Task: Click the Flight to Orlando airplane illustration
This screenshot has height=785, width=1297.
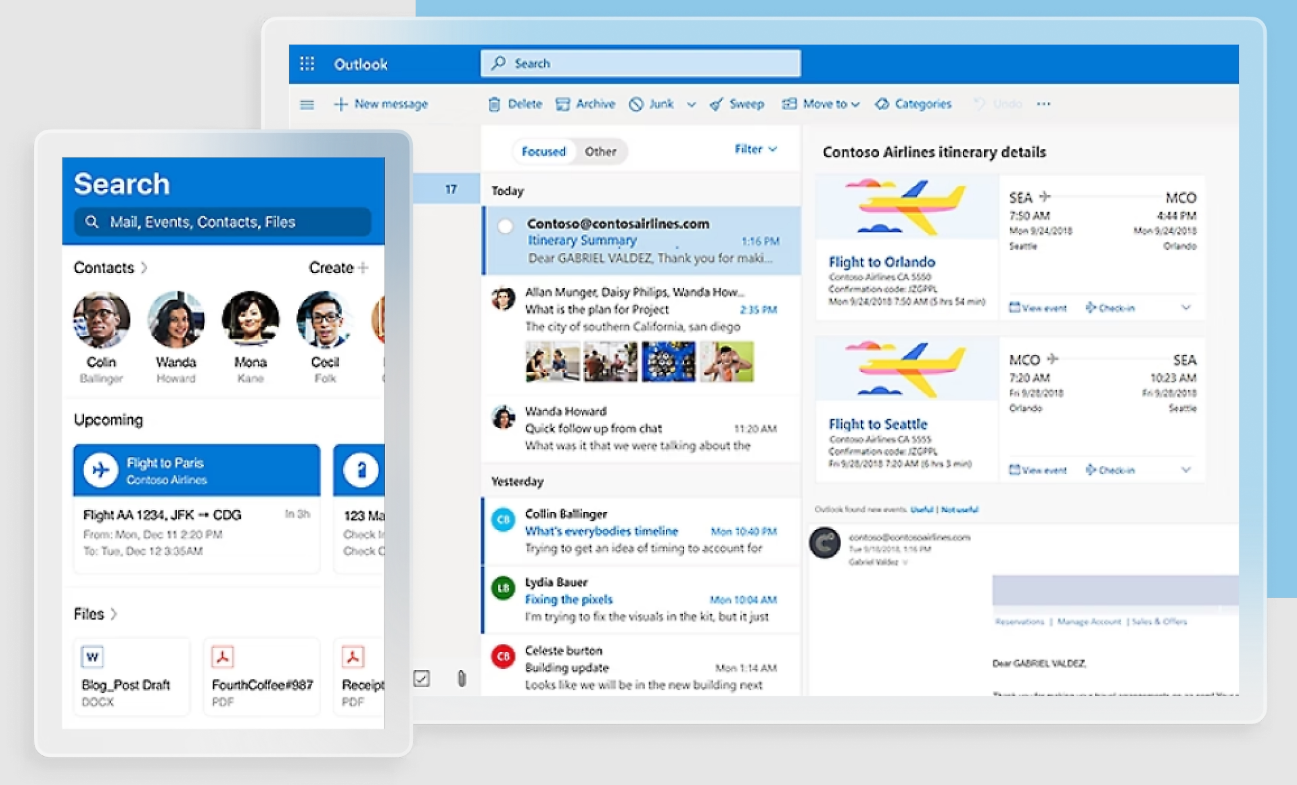Action: (906, 208)
